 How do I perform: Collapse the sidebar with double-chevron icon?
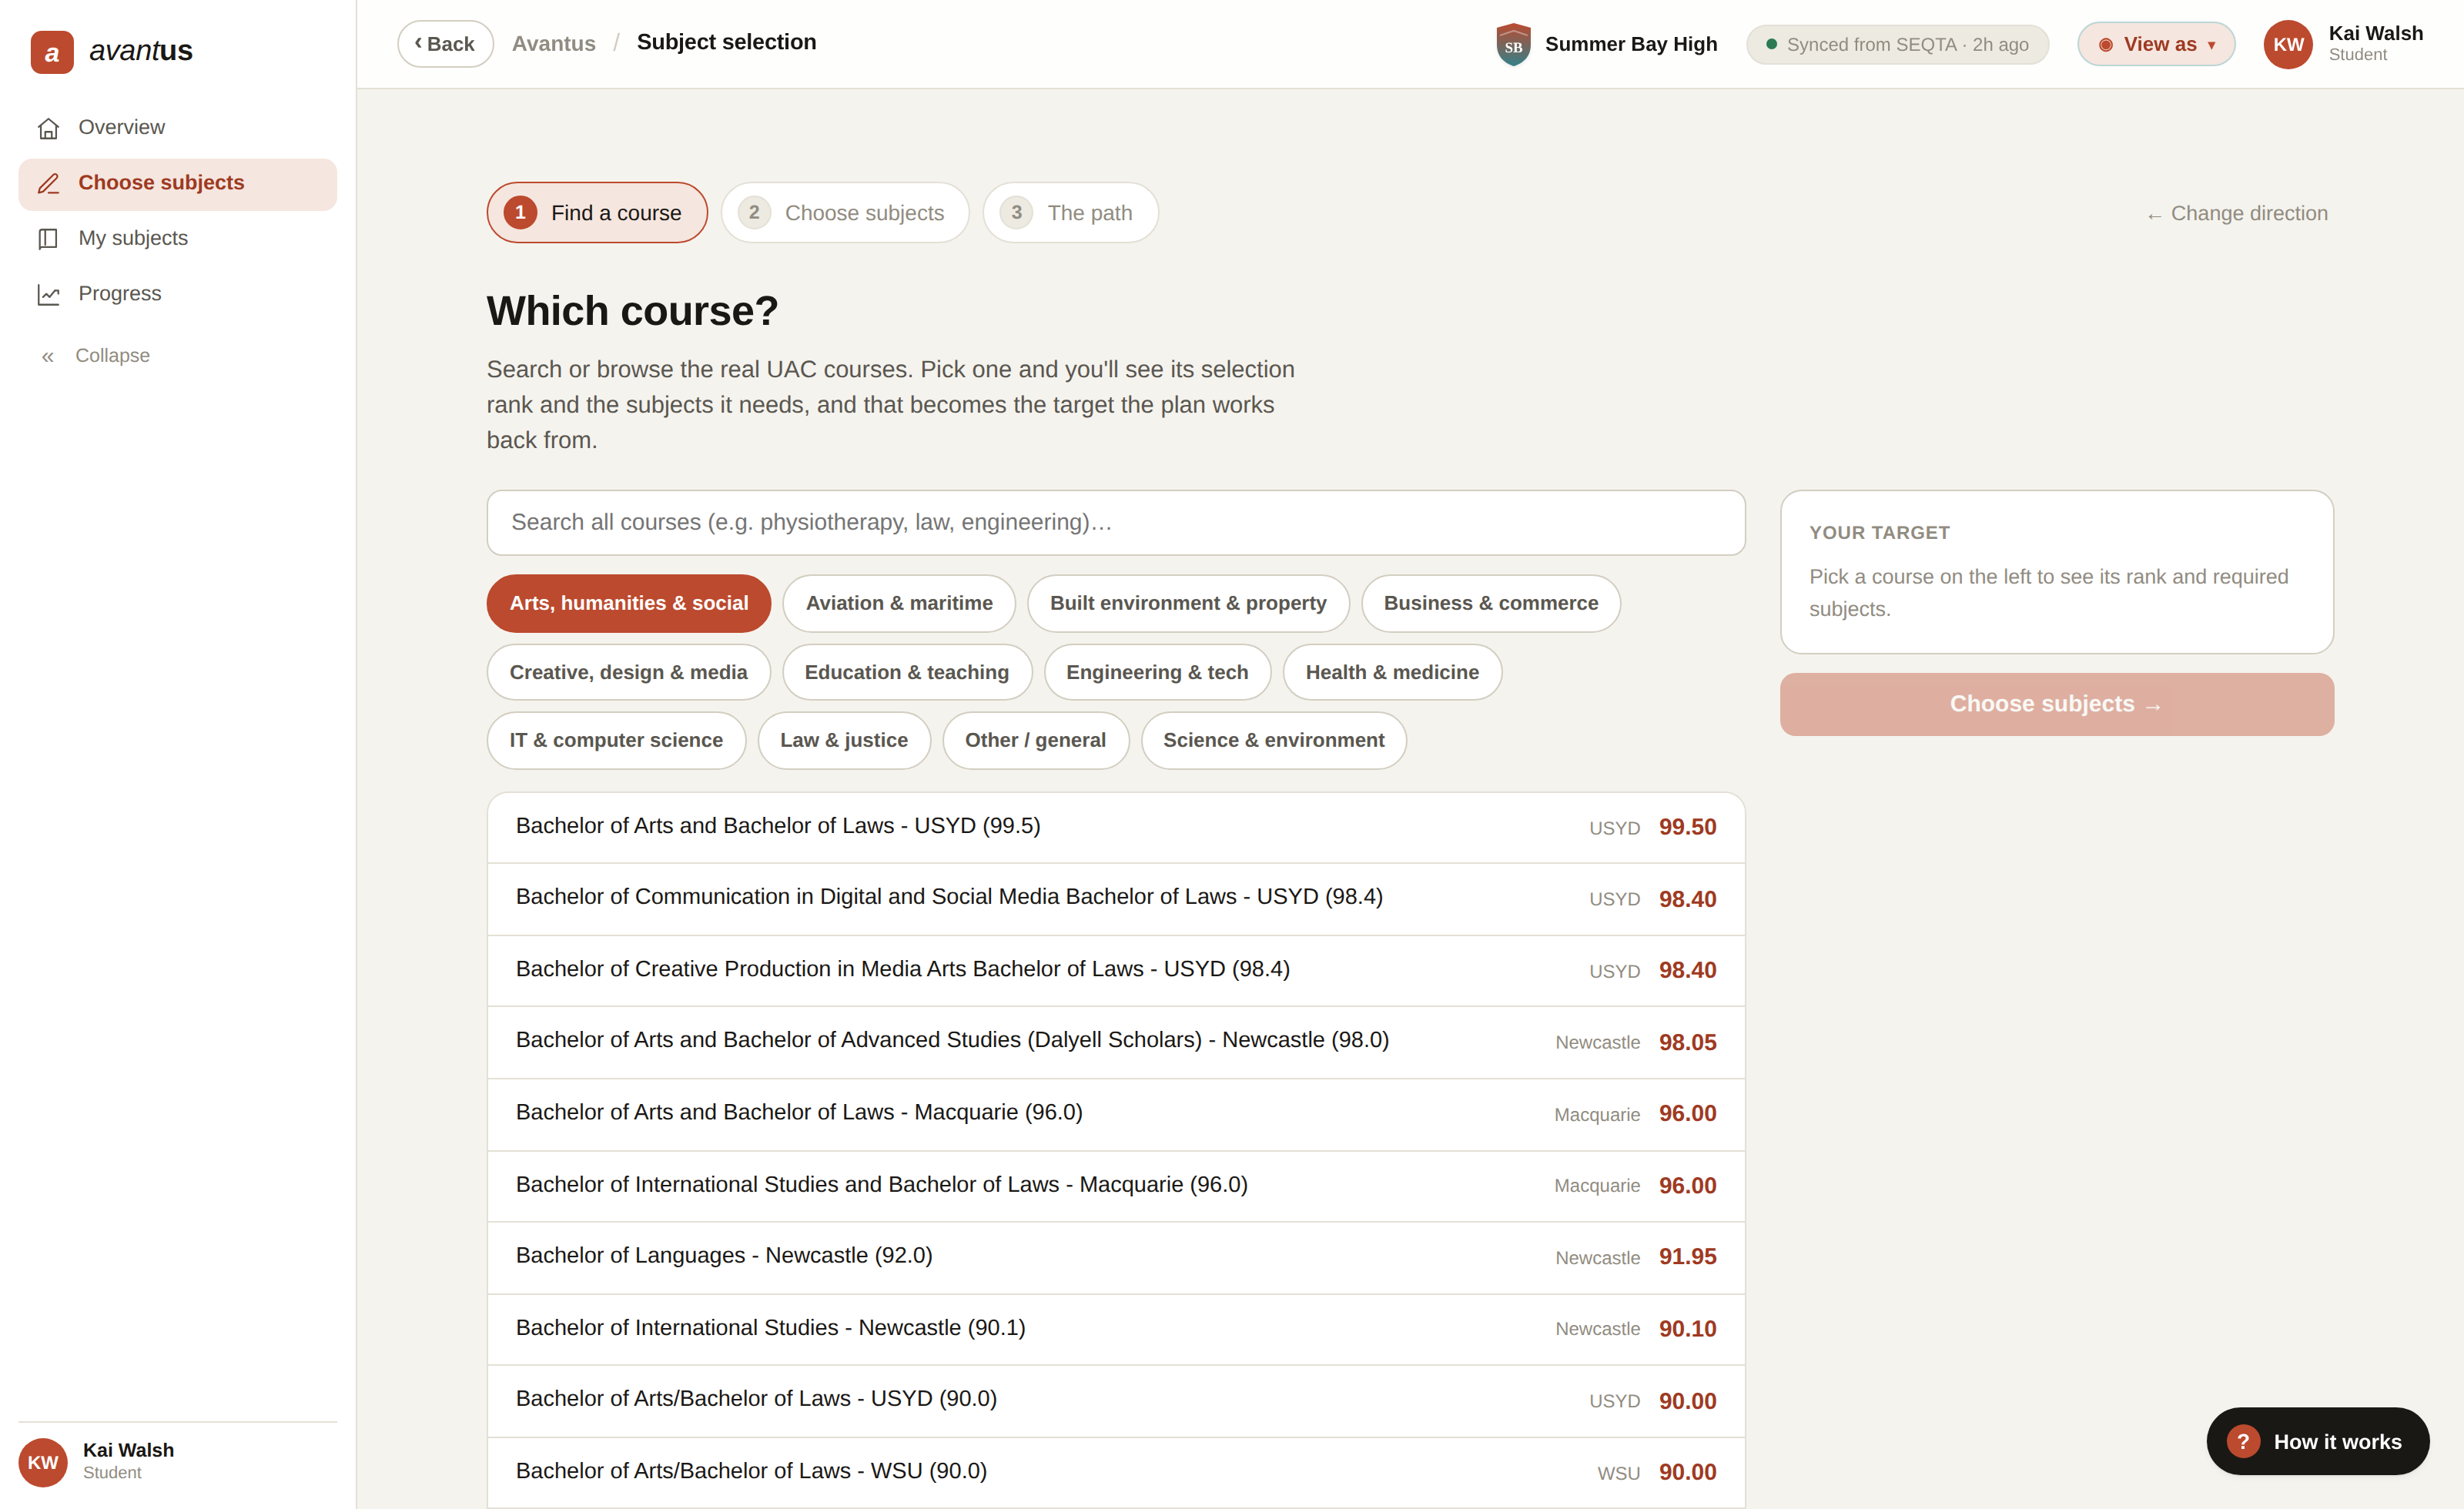47,357
